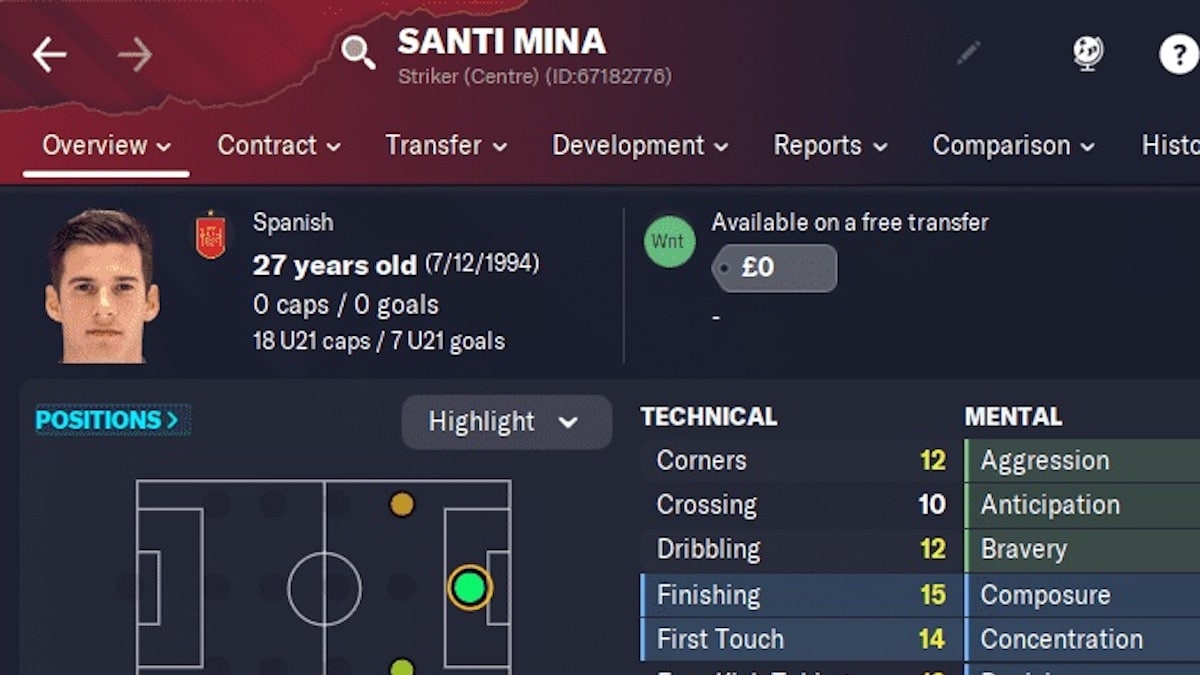Image resolution: width=1200 pixels, height=675 pixels.
Task: Switch to the Reports tab
Action: [x=818, y=145]
